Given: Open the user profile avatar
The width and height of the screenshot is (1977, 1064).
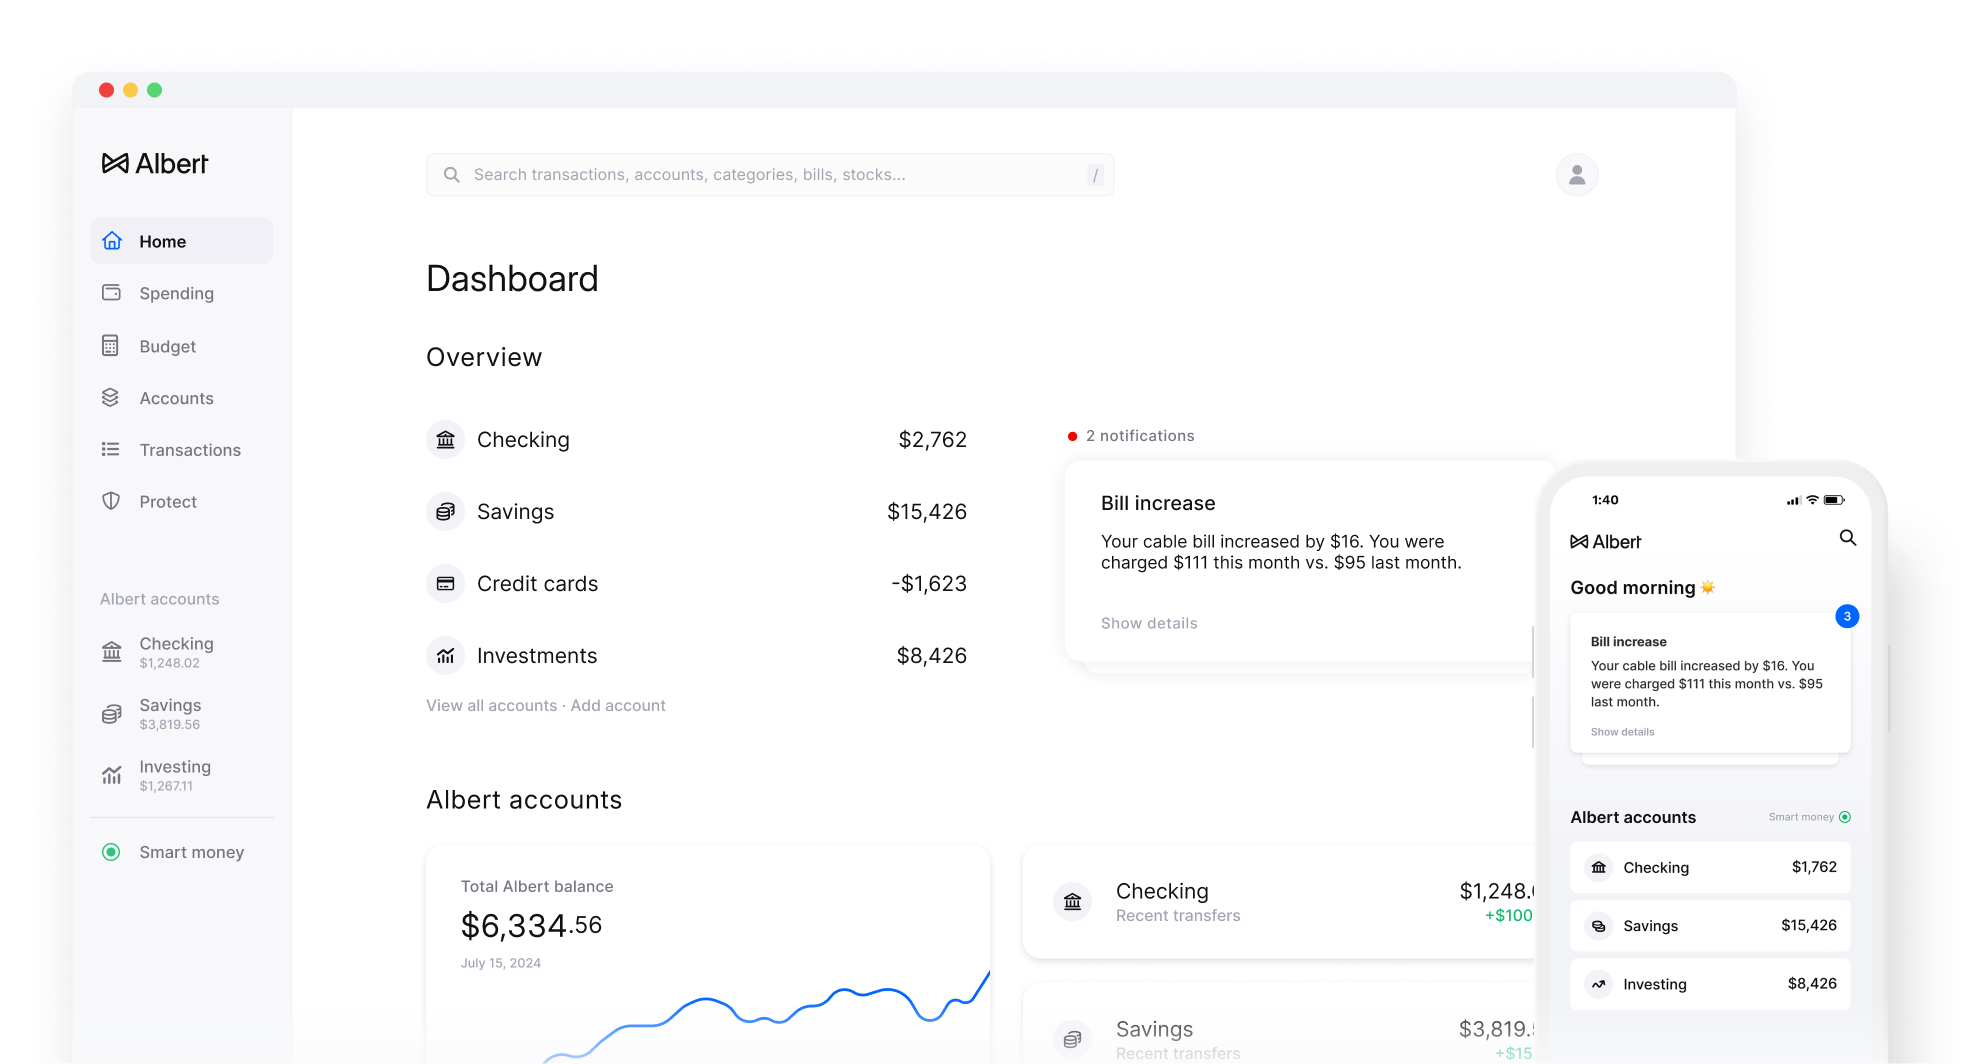Looking at the screenshot, I should tap(1577, 175).
